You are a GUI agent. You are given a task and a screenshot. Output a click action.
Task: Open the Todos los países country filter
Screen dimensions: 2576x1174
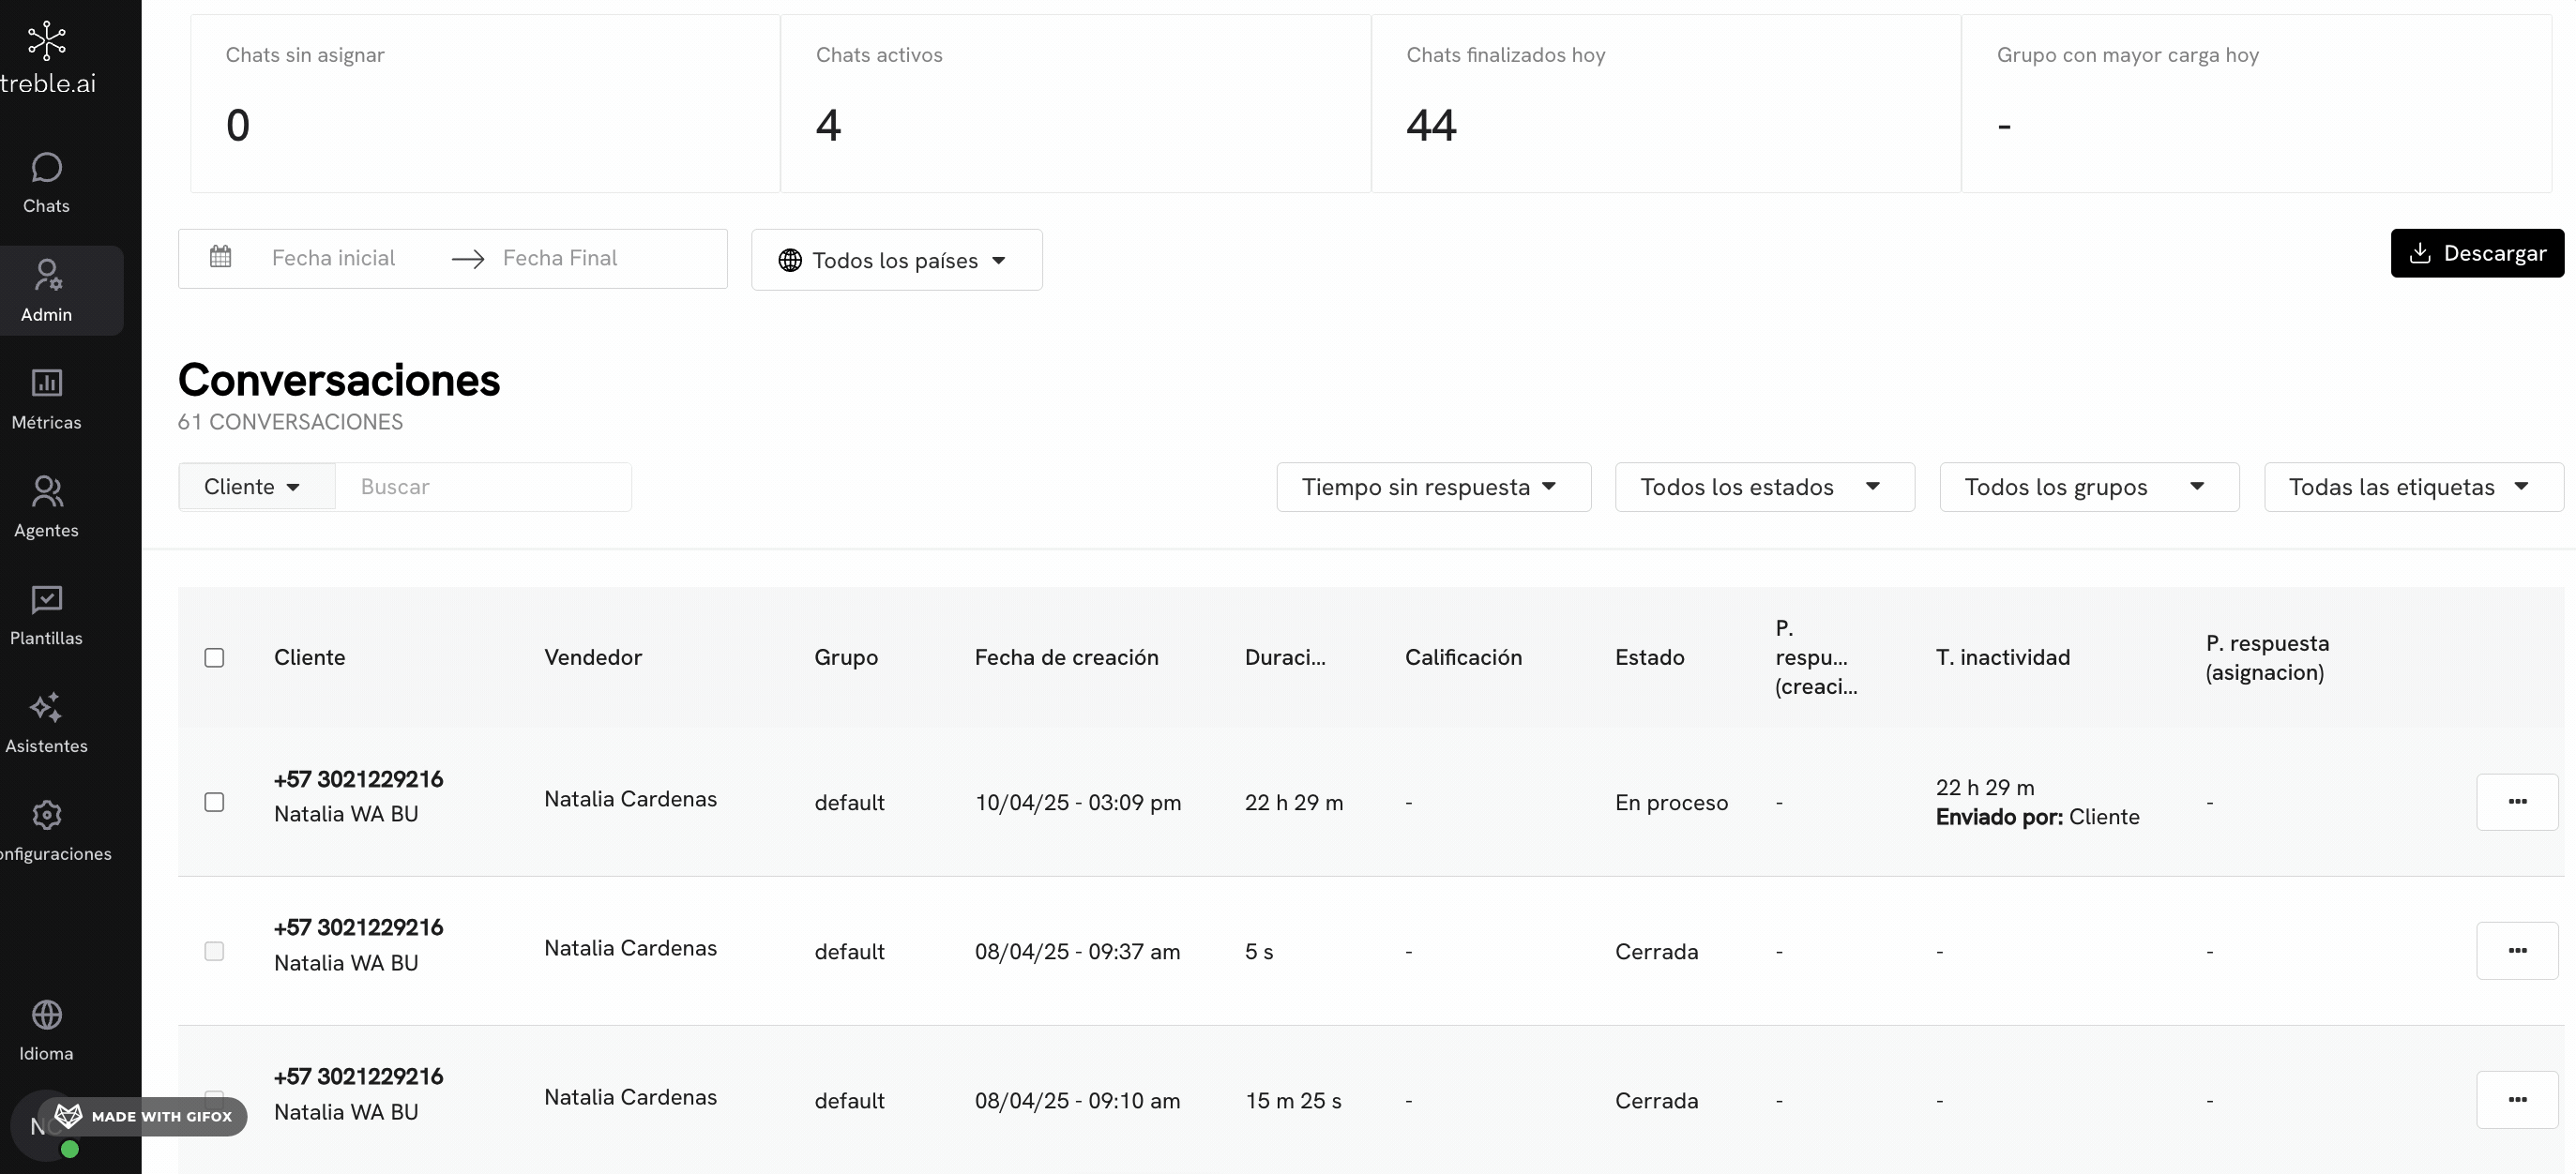pyautogui.click(x=896, y=260)
